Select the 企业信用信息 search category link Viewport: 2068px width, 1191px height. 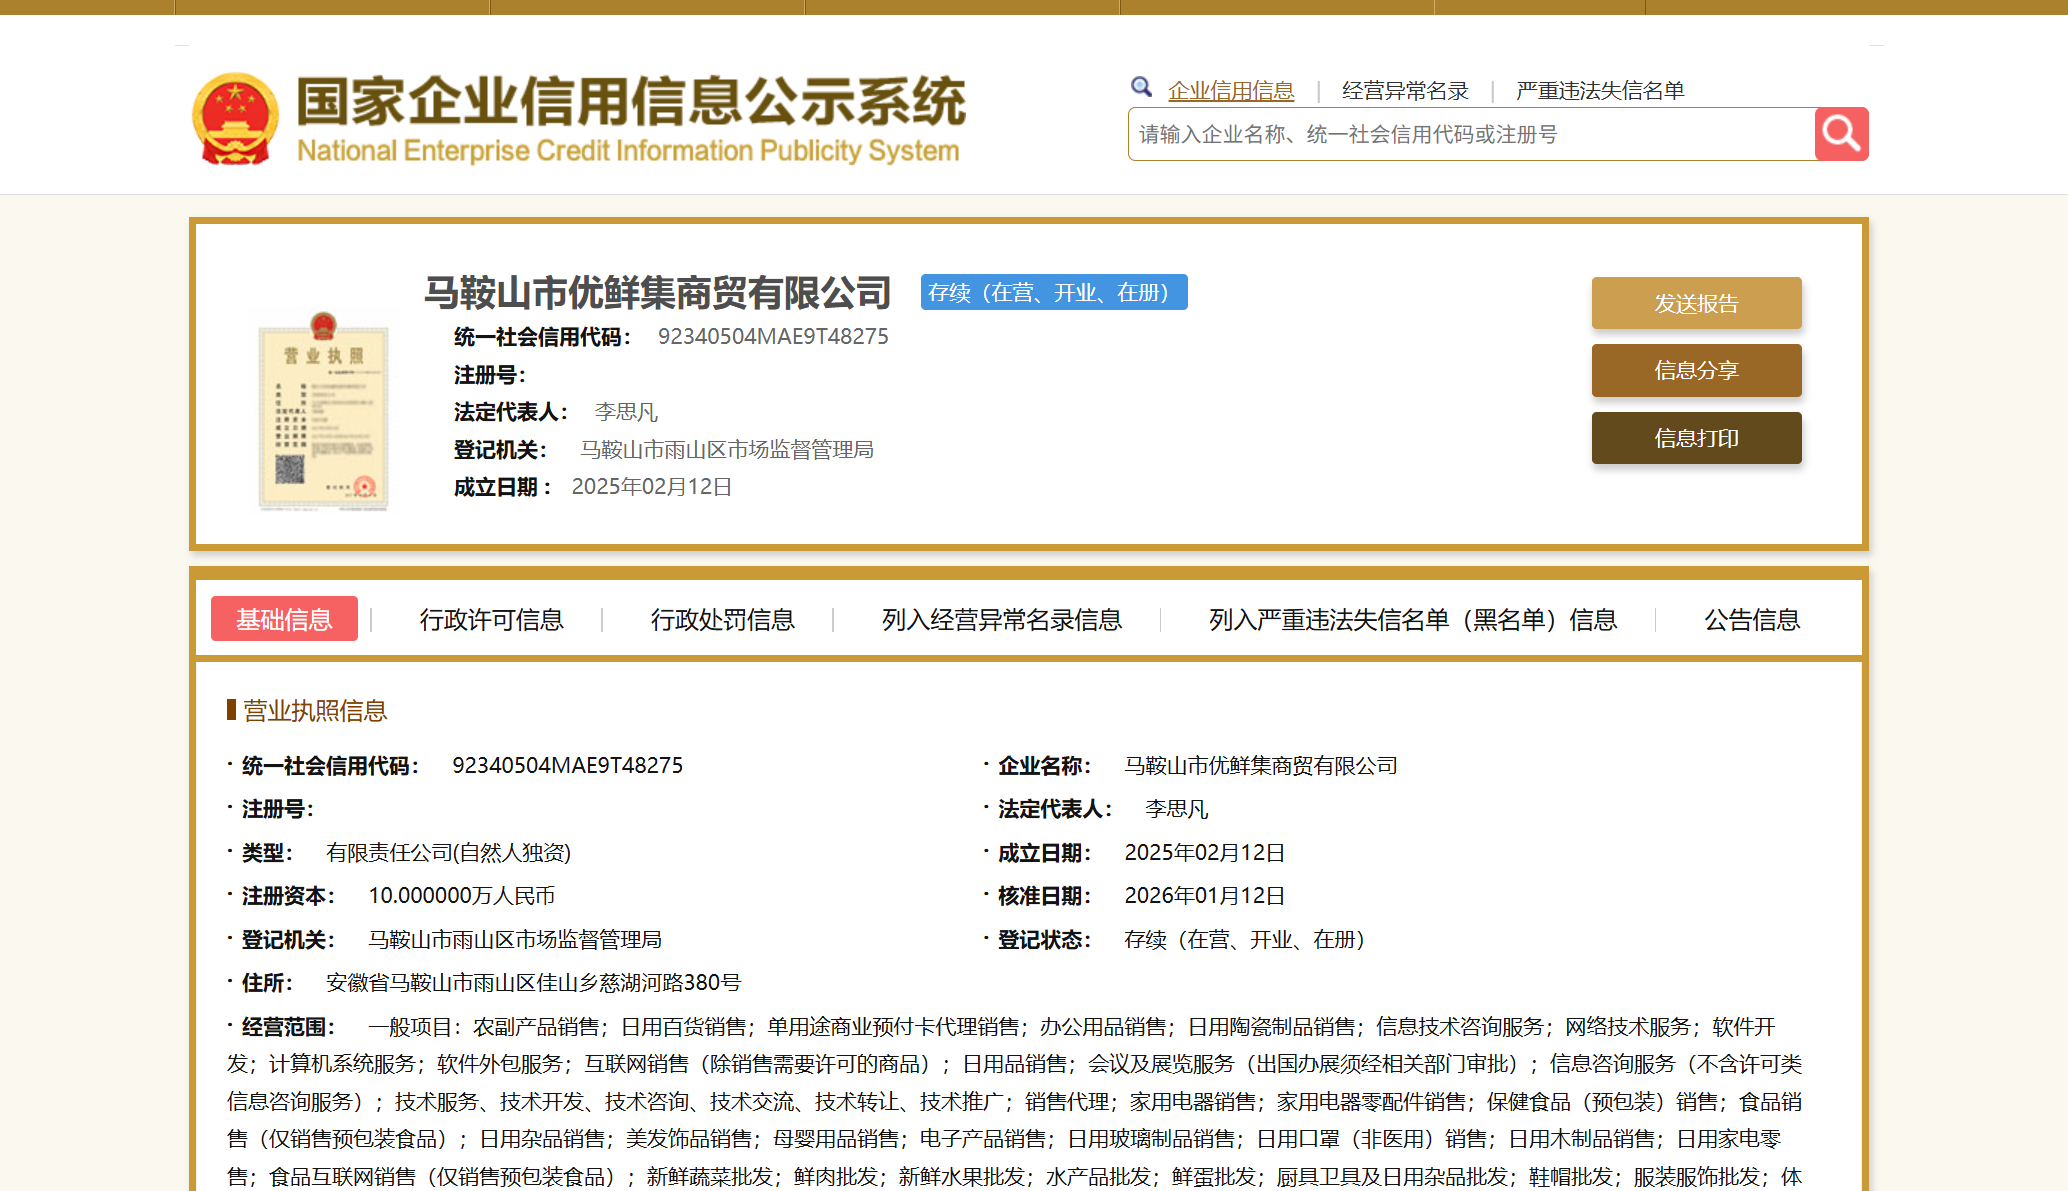(1231, 91)
